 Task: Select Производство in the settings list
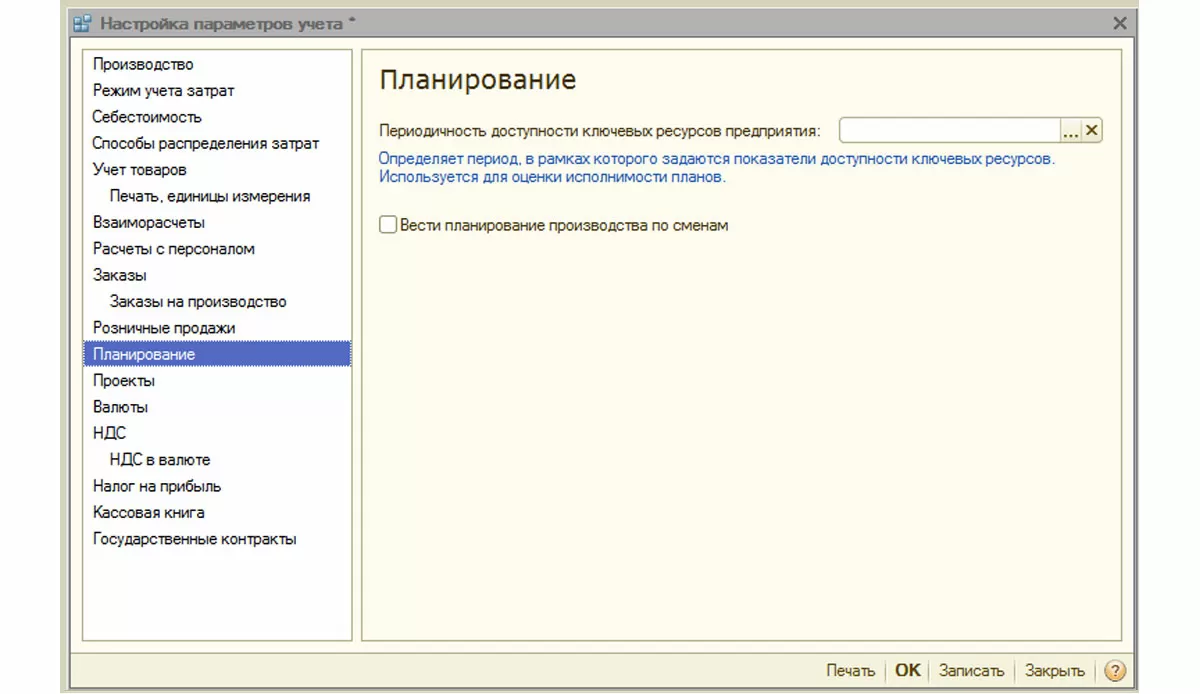coord(143,65)
